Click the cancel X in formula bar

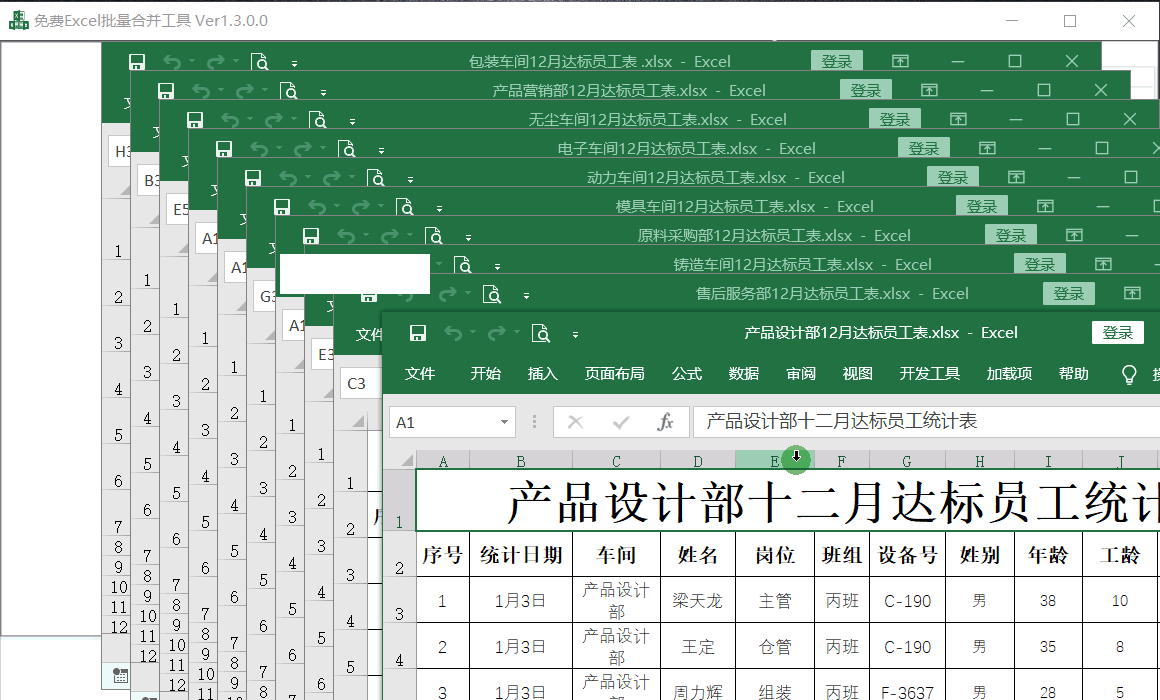576,423
